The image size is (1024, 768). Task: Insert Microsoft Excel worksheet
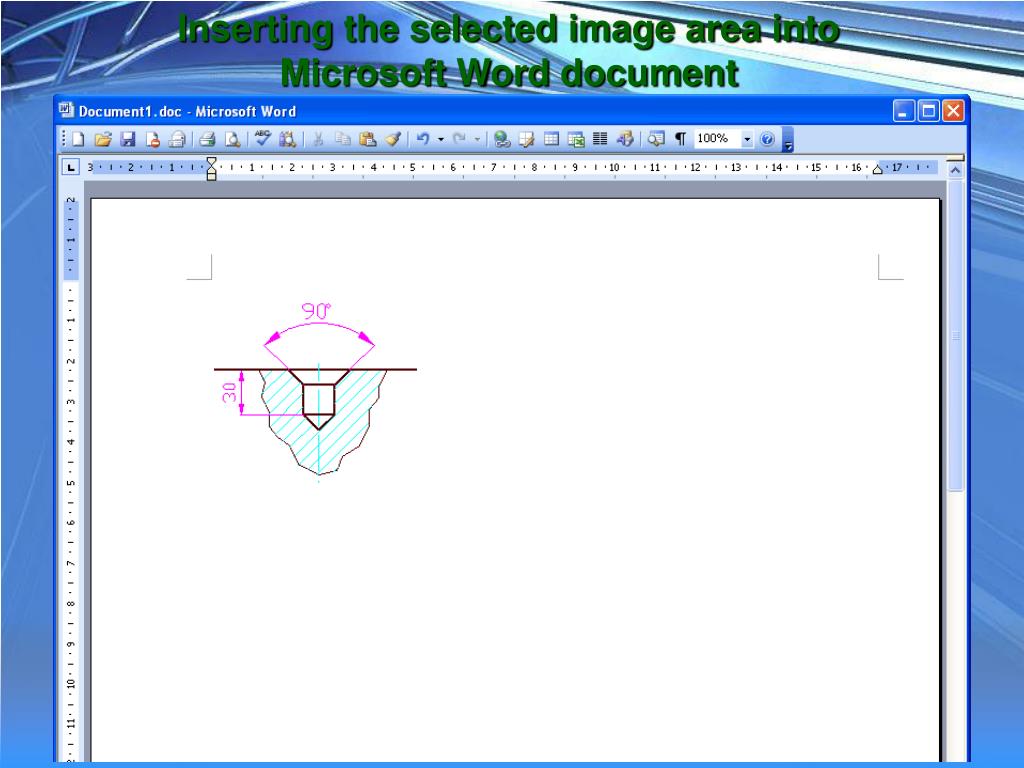(576, 139)
